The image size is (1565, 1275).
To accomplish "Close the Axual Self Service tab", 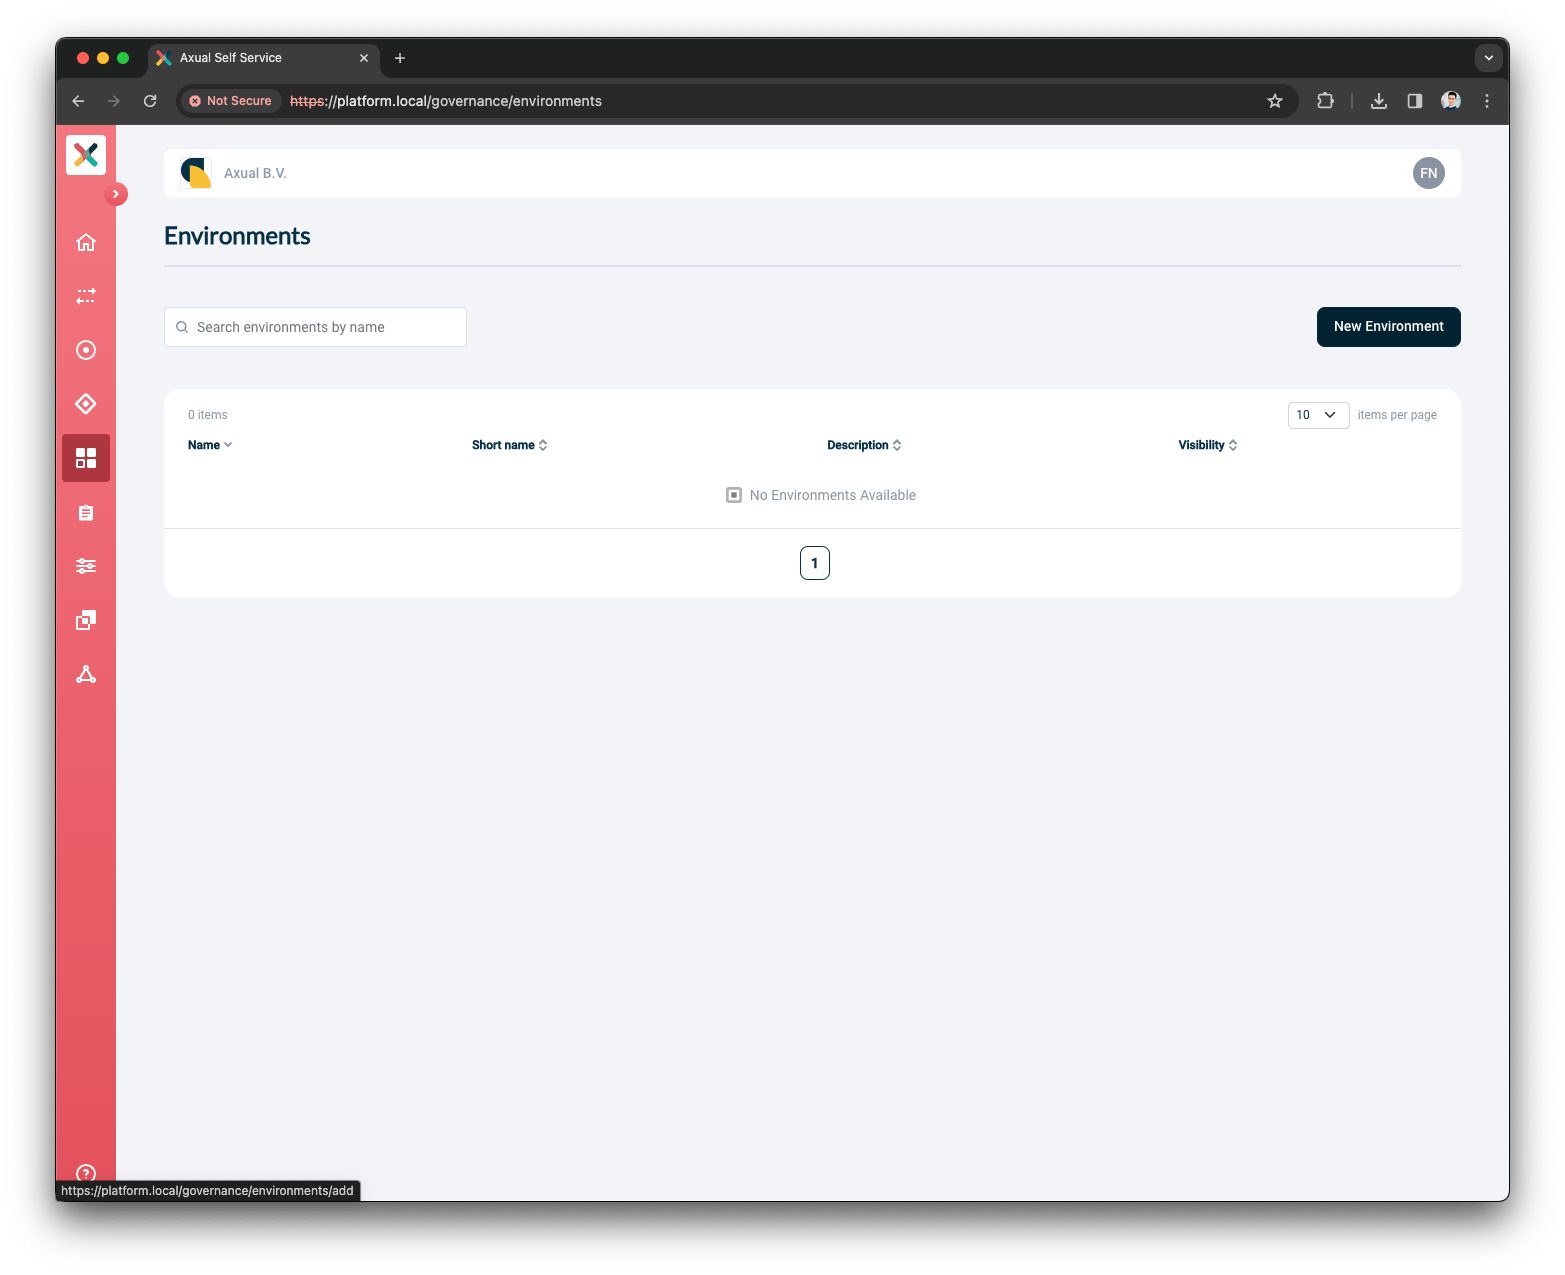I will pos(364,58).
